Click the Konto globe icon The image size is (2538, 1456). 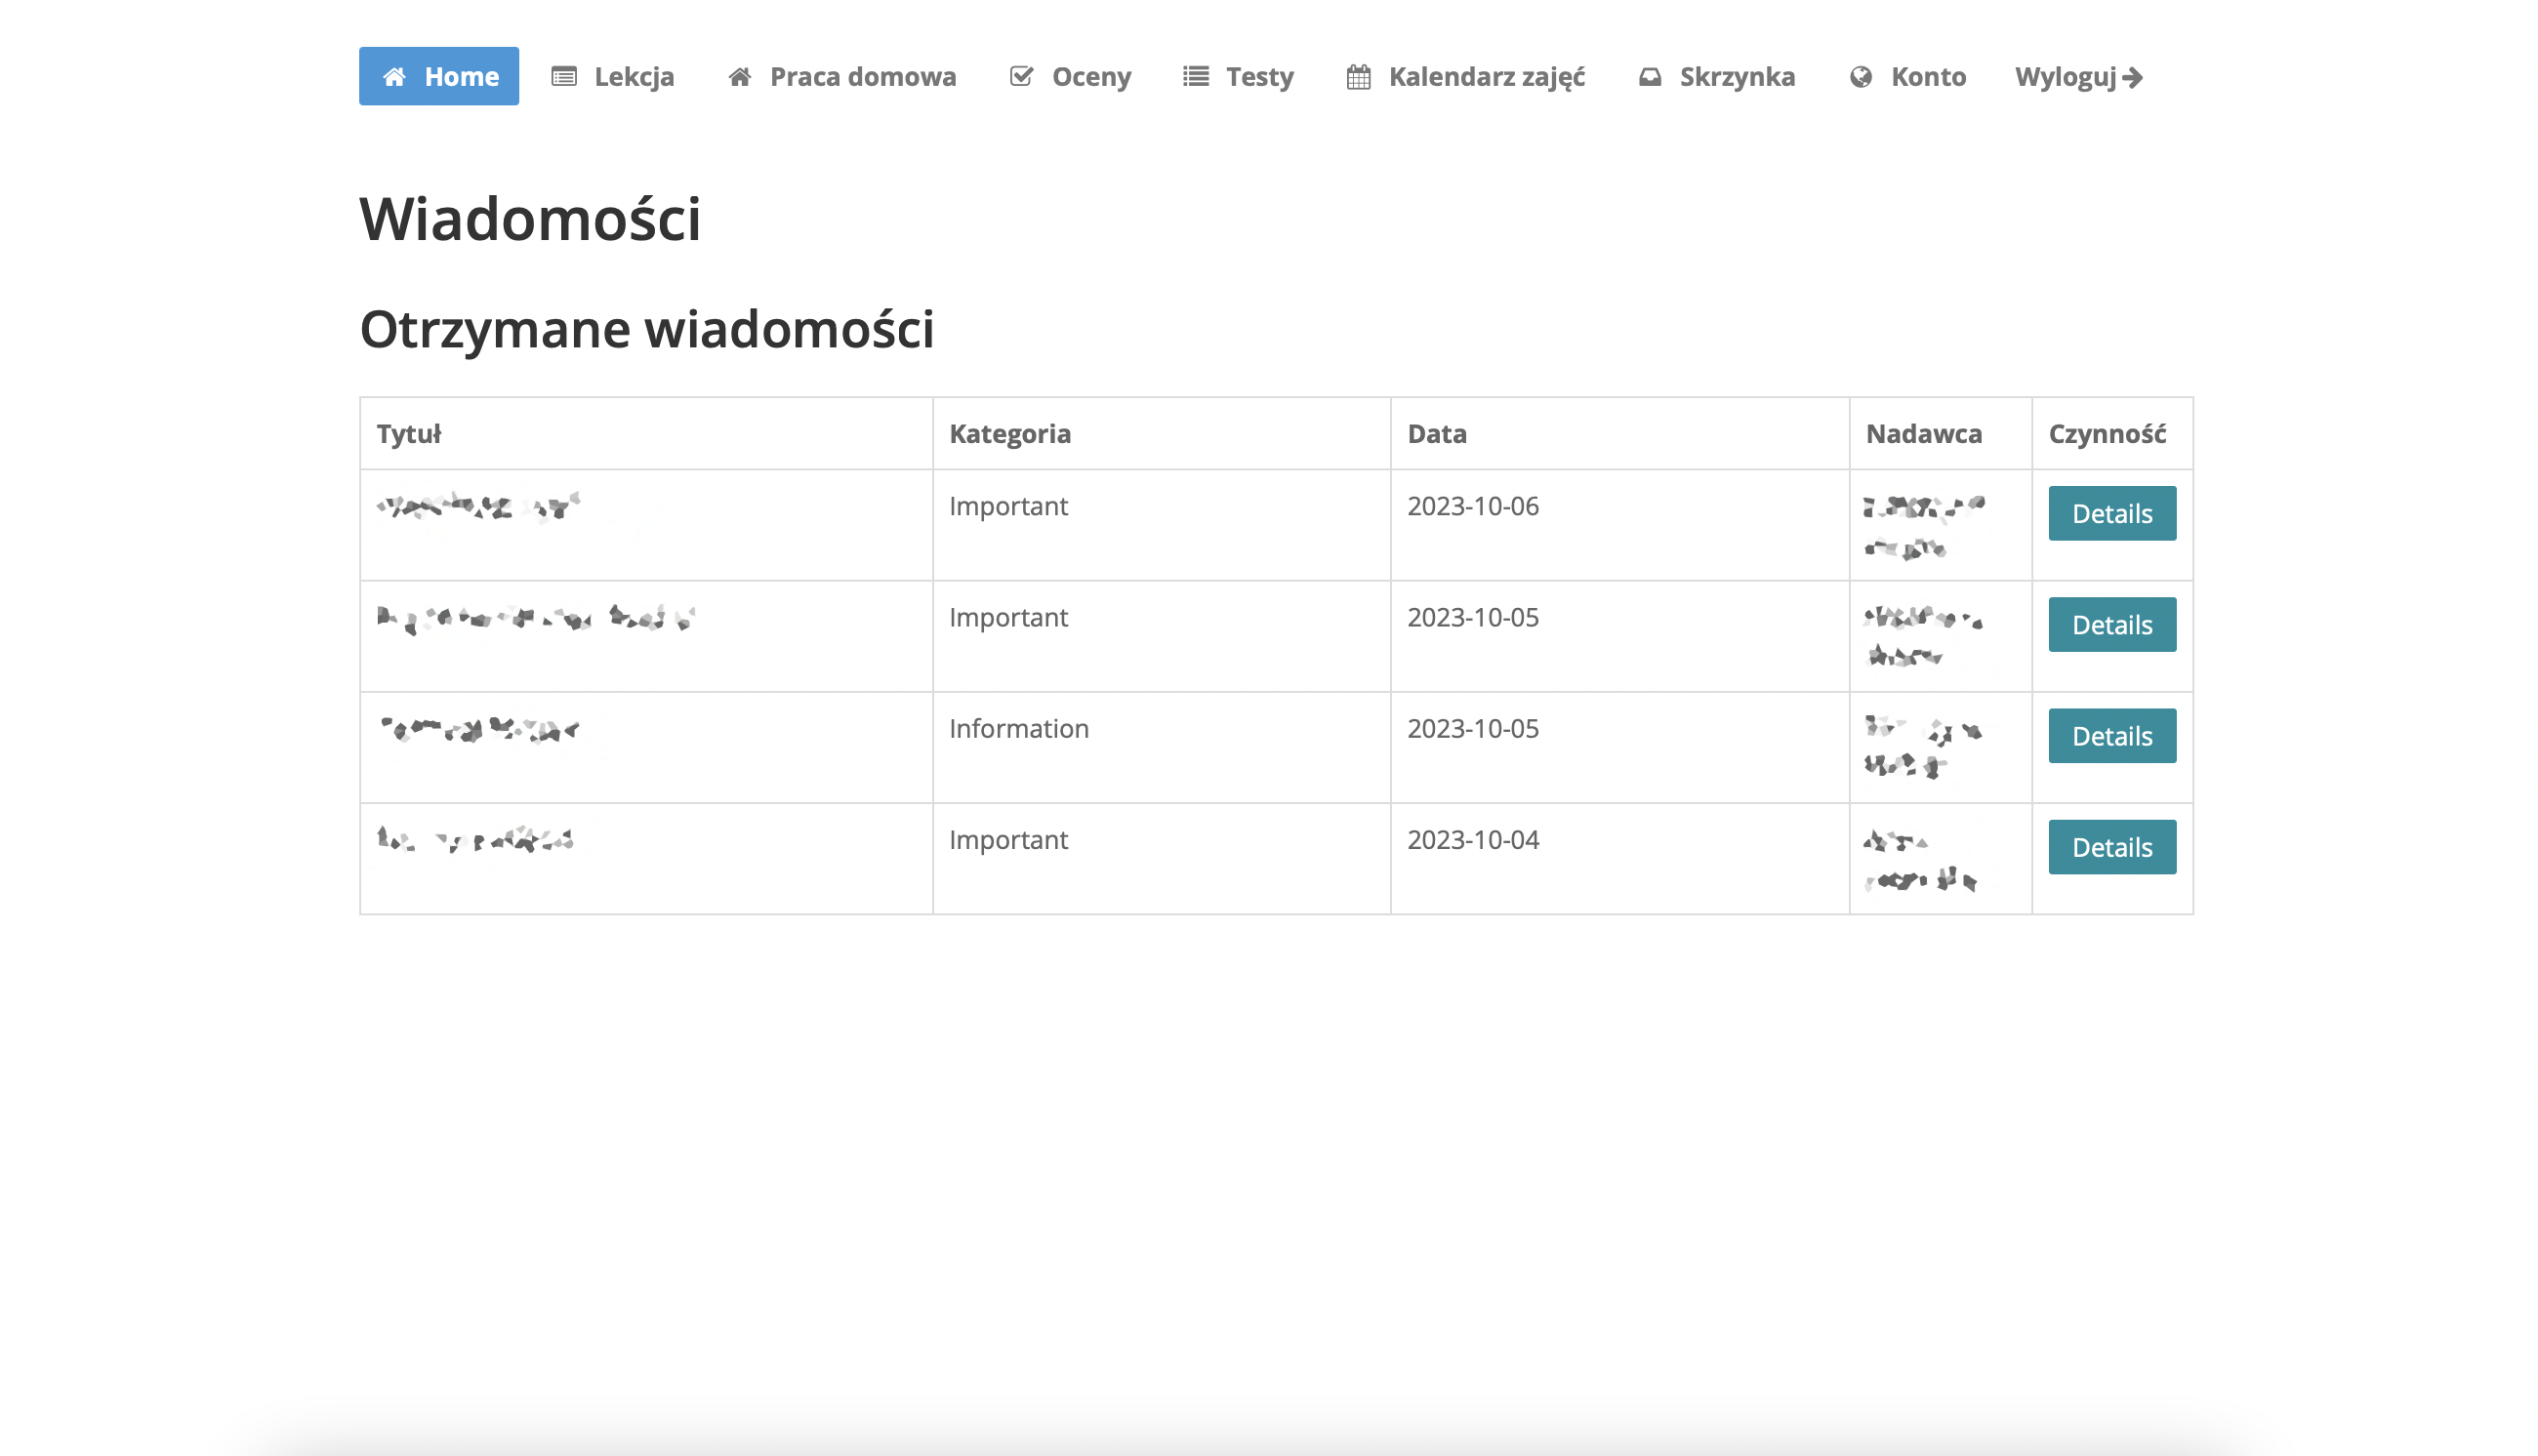pyautogui.click(x=1861, y=77)
